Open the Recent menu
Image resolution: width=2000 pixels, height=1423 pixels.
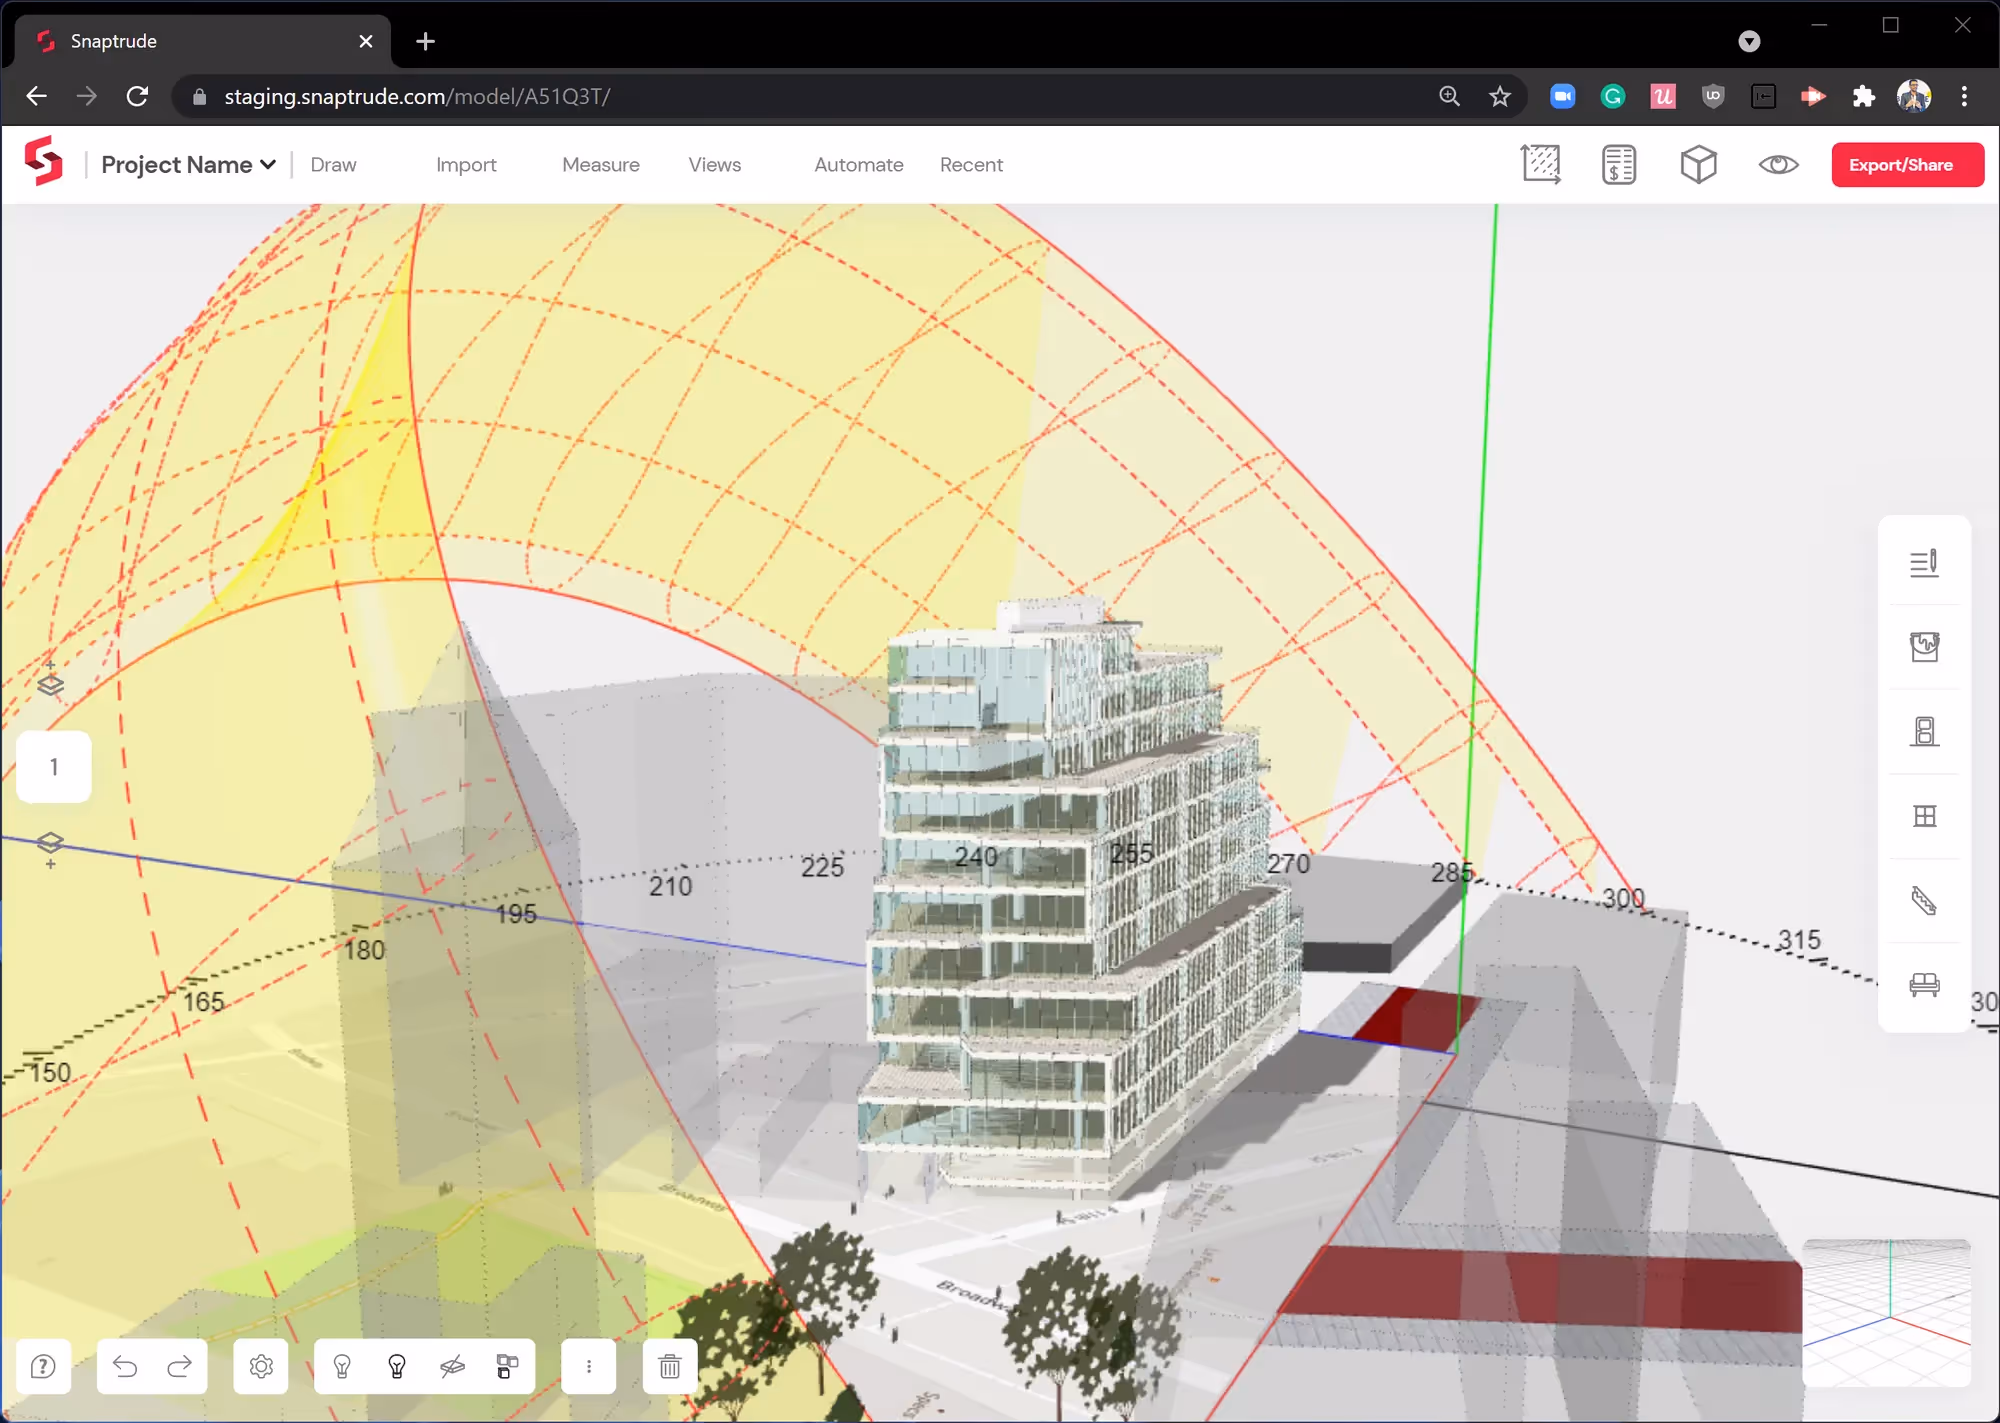pos(971,165)
